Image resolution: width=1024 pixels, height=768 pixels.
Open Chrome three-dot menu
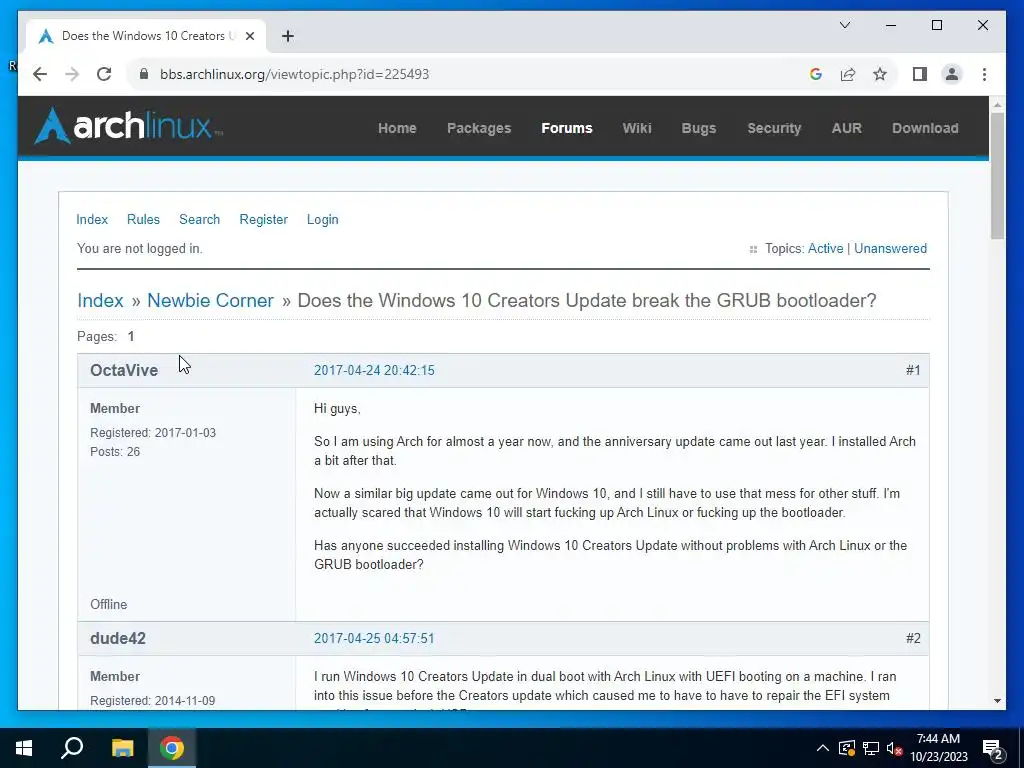(x=984, y=74)
